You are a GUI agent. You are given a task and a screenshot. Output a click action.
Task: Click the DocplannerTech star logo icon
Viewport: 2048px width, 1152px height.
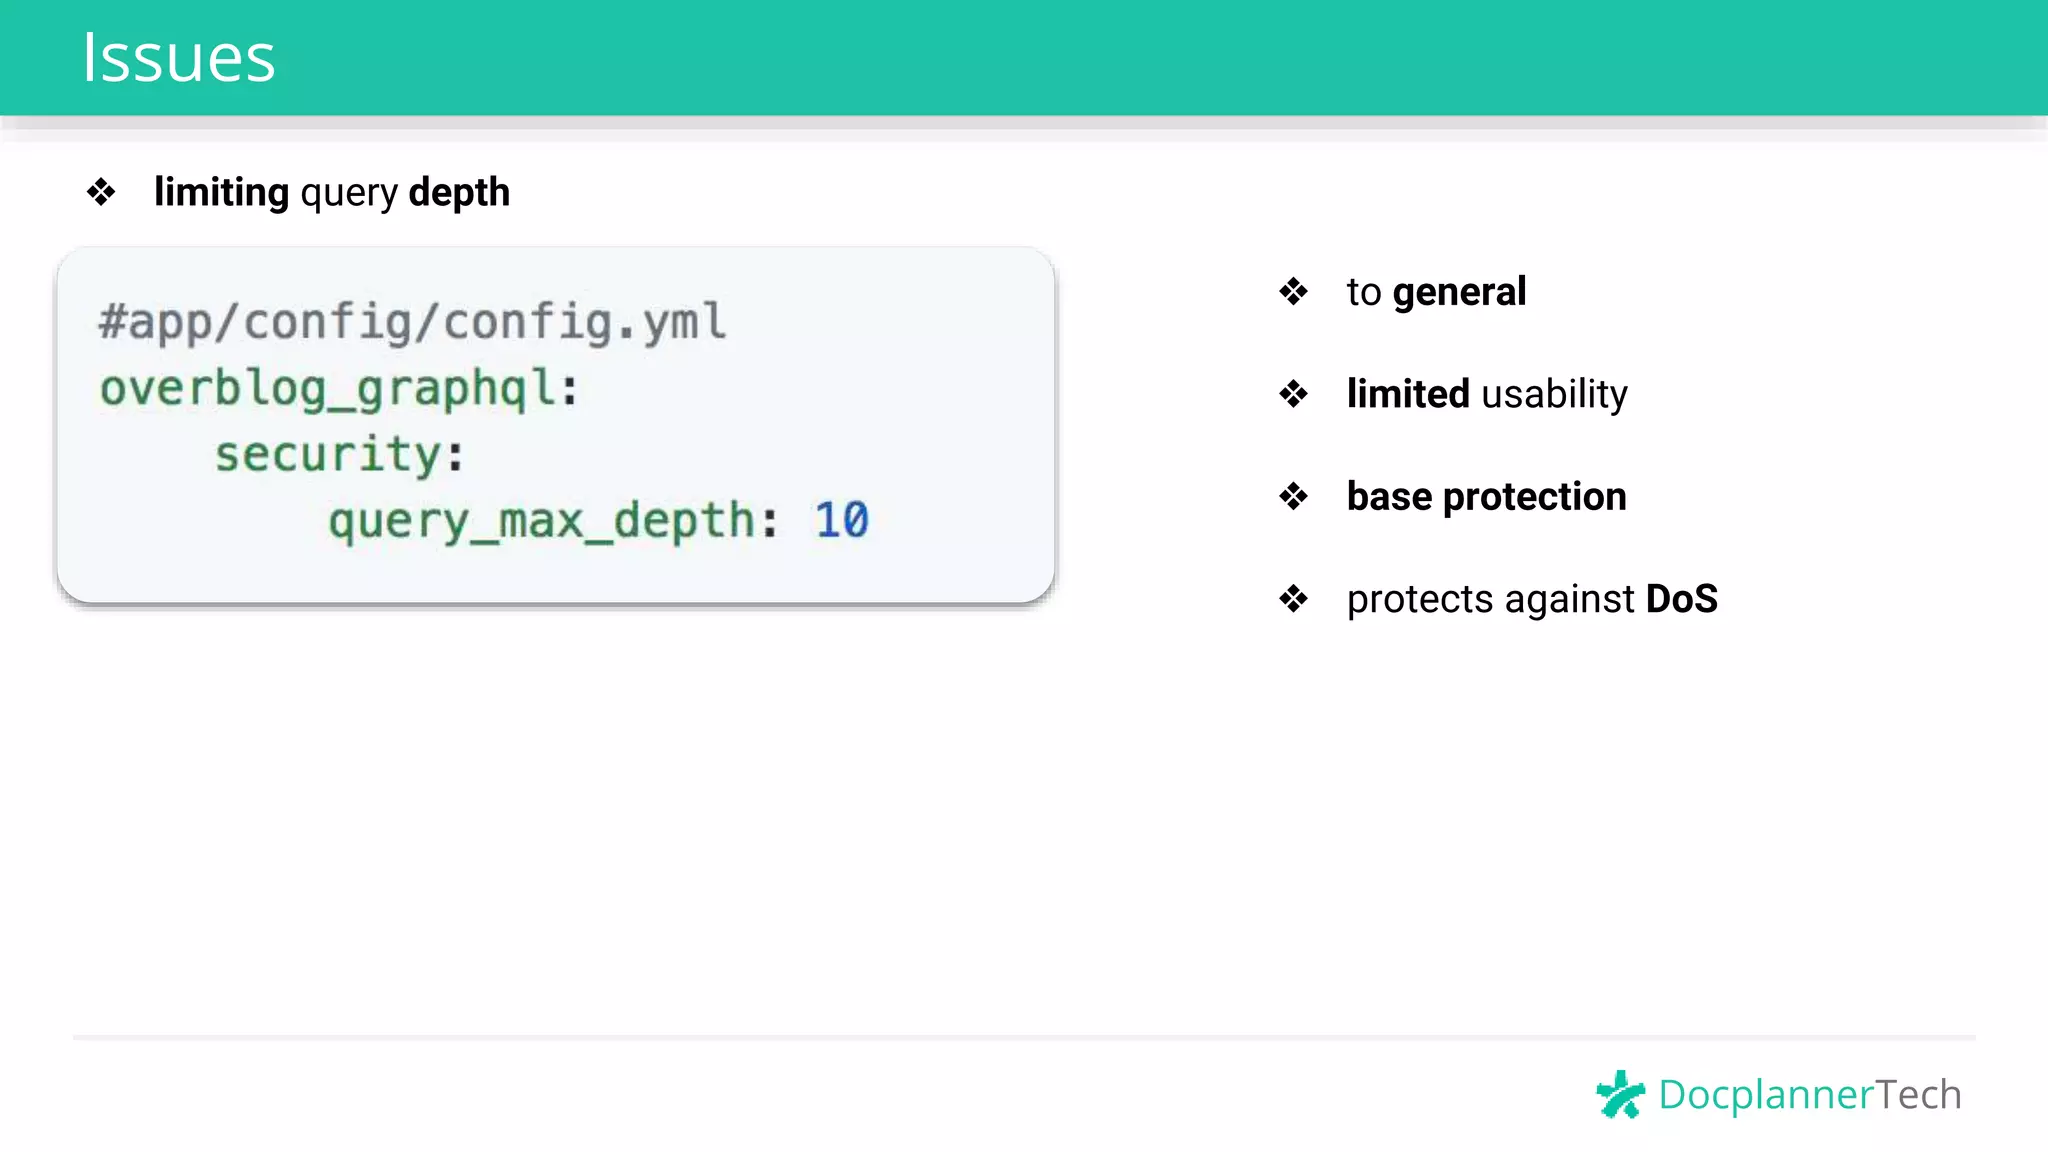(1620, 1094)
